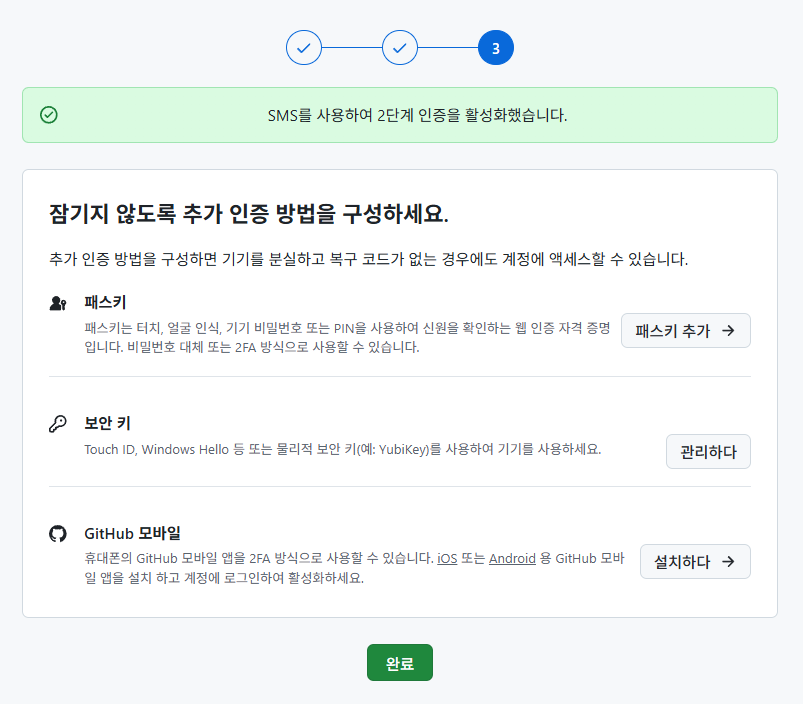Click the security key icon beside 보안 키
The image size is (803, 704).
coord(58,423)
